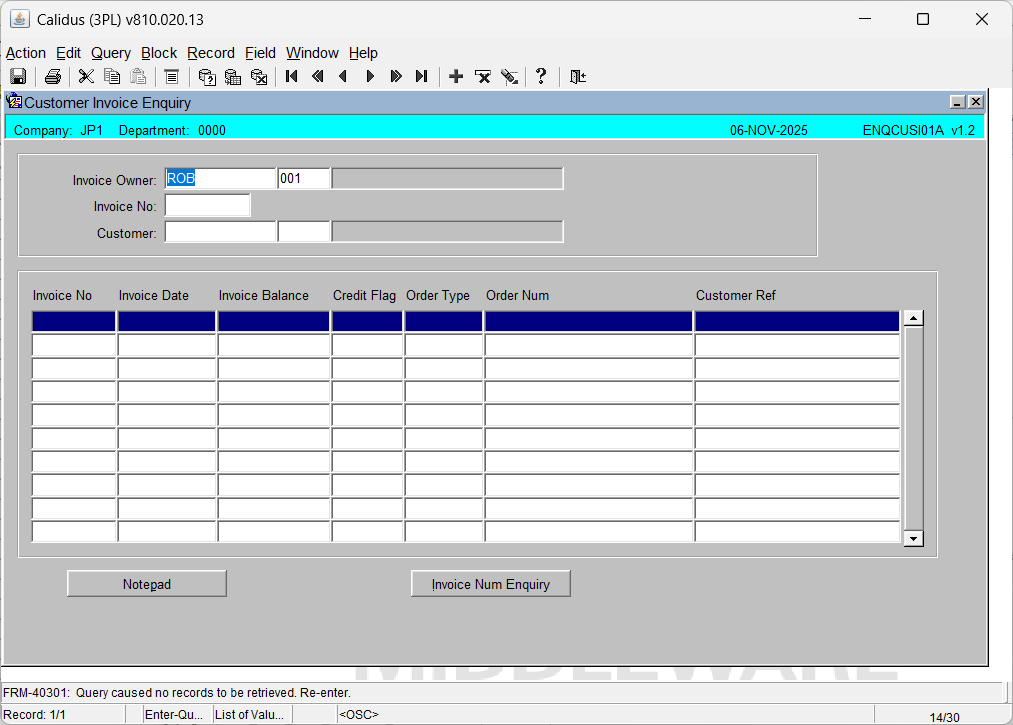This screenshot has height=725, width=1013.
Task: Click the Enter Query toolbar icon
Action: [x=207, y=77]
